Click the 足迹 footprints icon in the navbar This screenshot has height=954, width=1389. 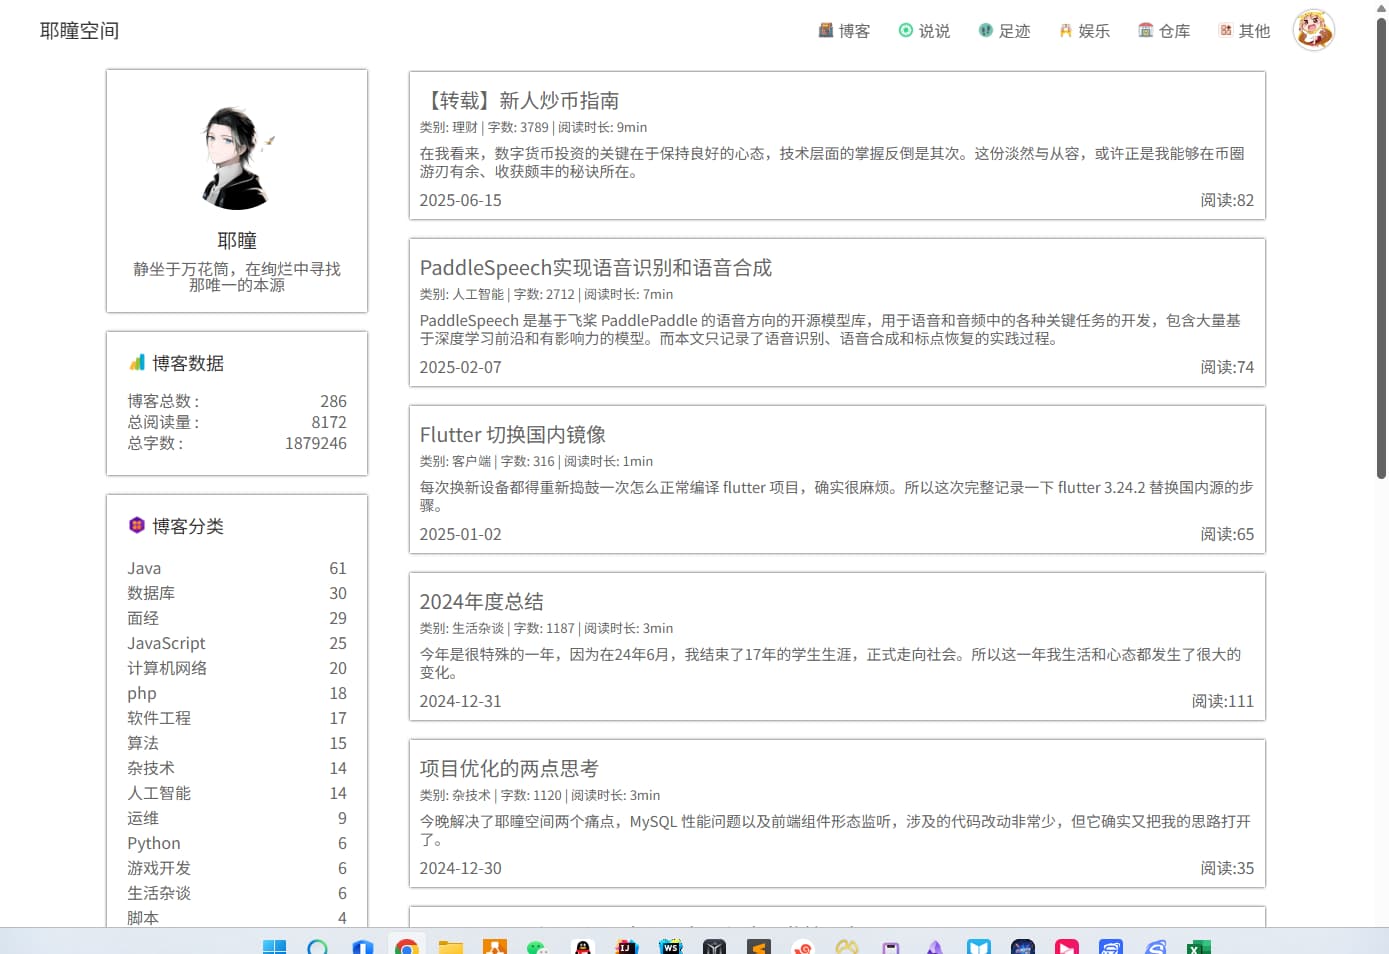pyautogui.click(x=986, y=31)
